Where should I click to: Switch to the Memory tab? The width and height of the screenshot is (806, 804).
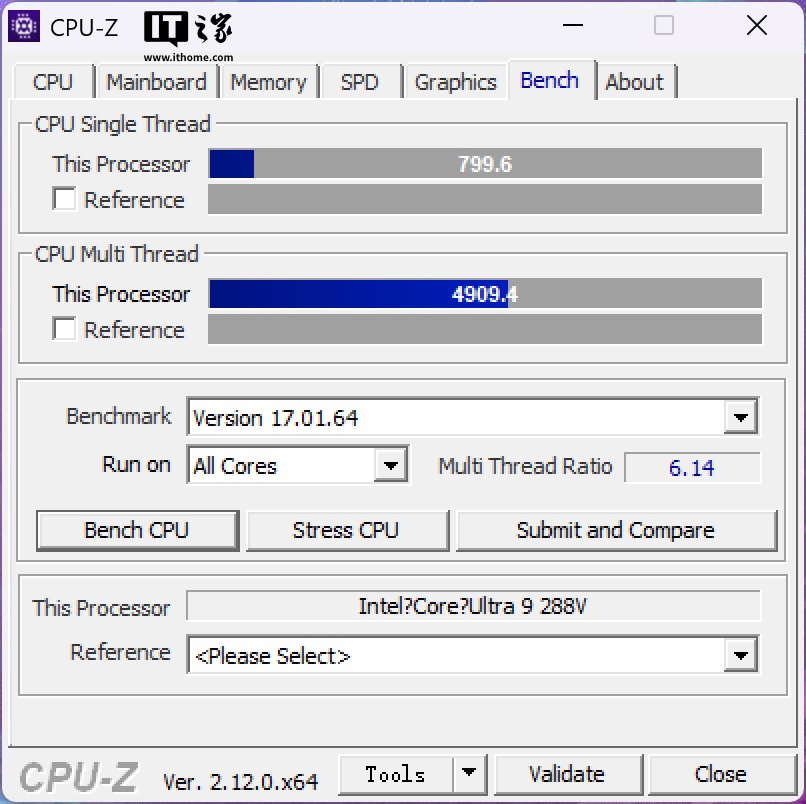(x=268, y=82)
